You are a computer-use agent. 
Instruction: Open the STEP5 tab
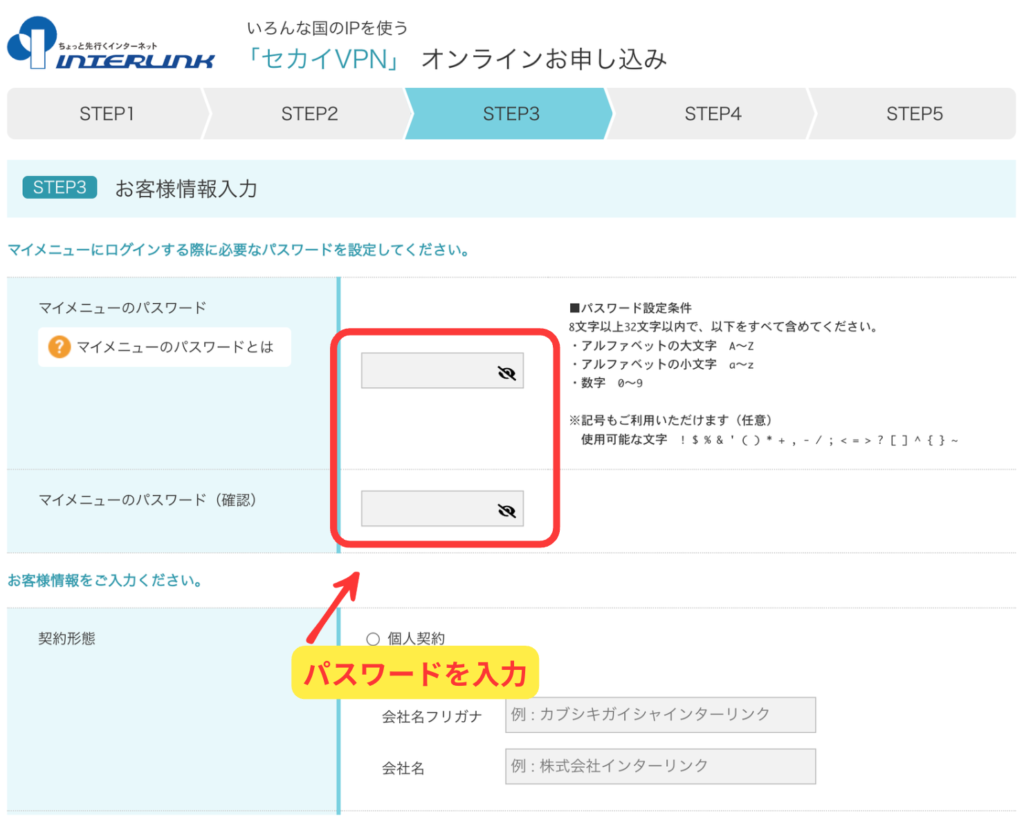pos(914,114)
